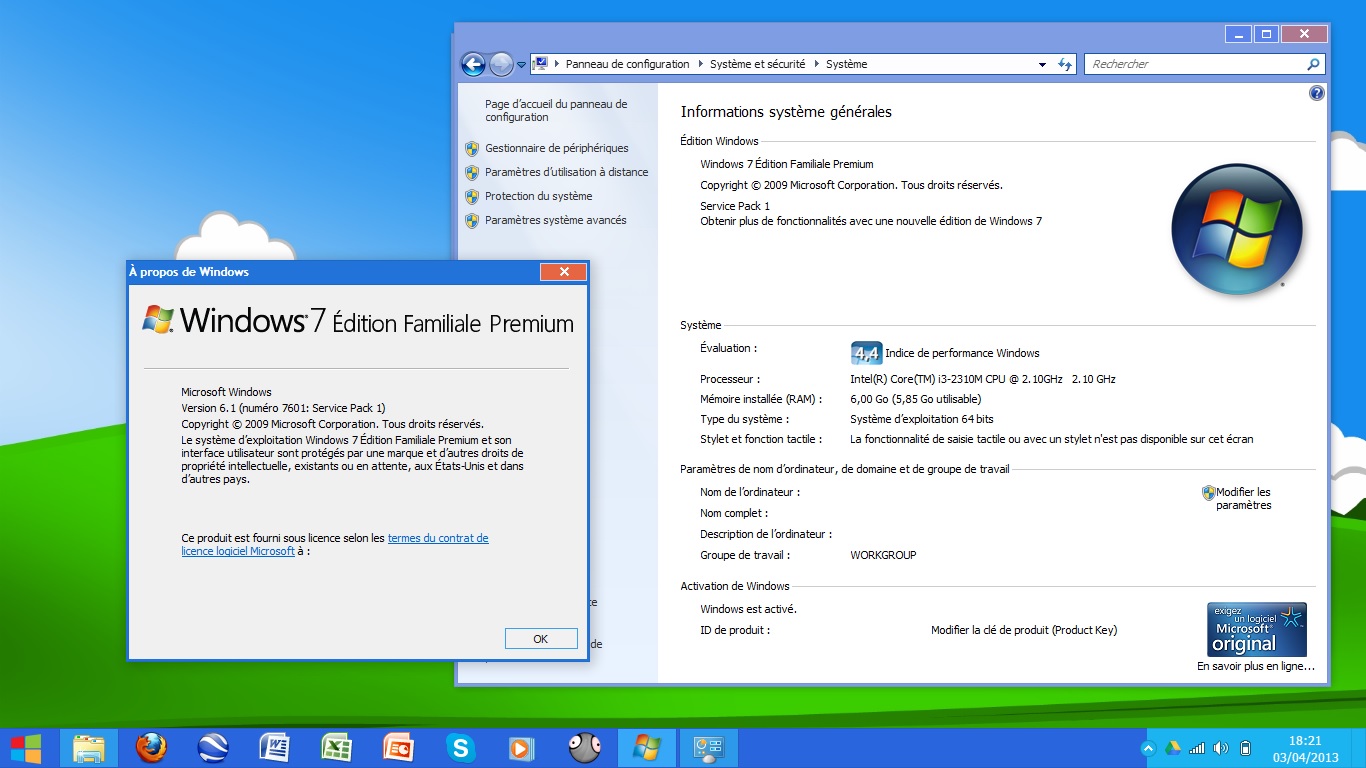Open Protection du système
The height and width of the screenshot is (768, 1366).
pos(539,196)
